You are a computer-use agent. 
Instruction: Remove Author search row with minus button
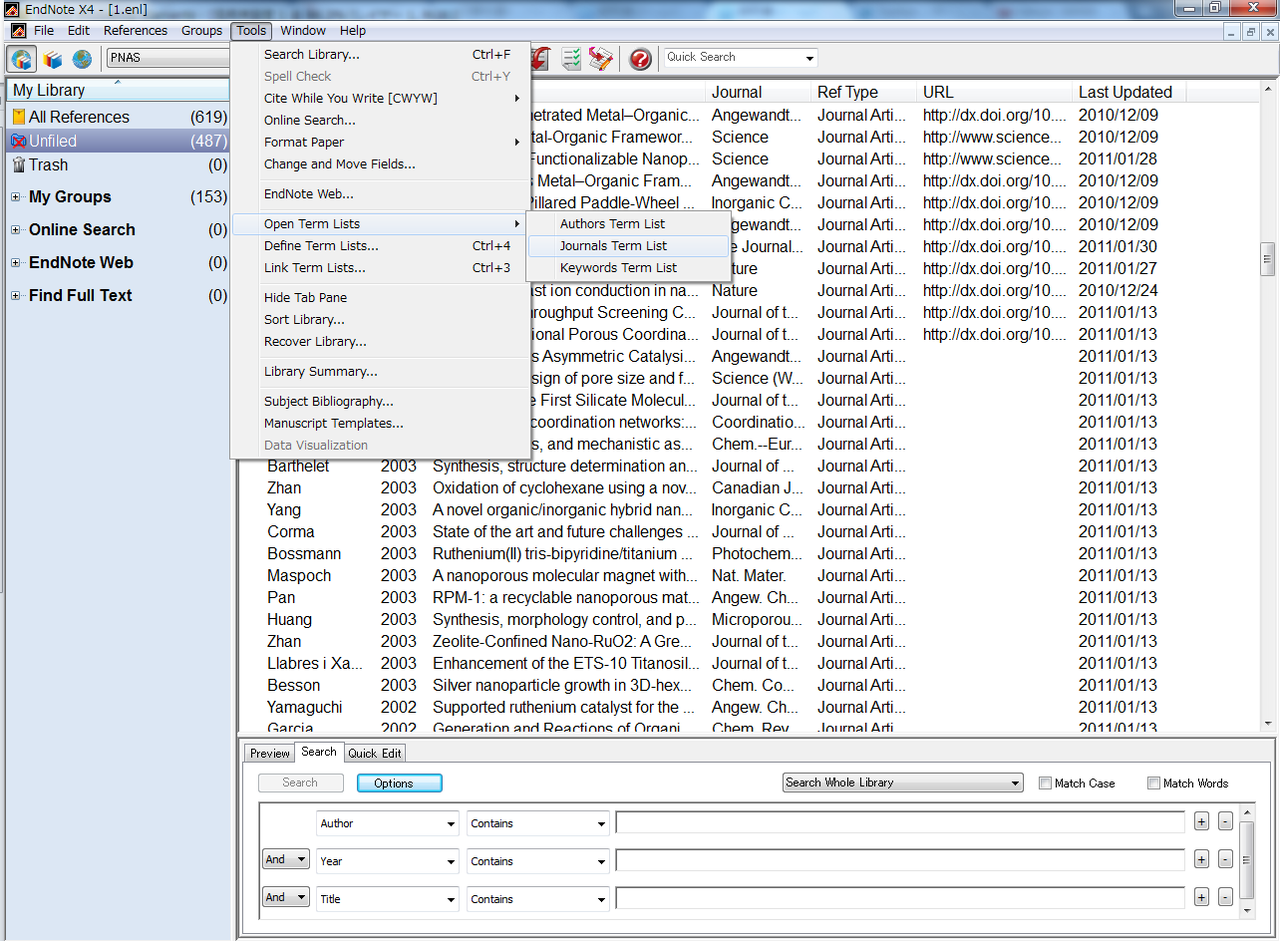1225,822
